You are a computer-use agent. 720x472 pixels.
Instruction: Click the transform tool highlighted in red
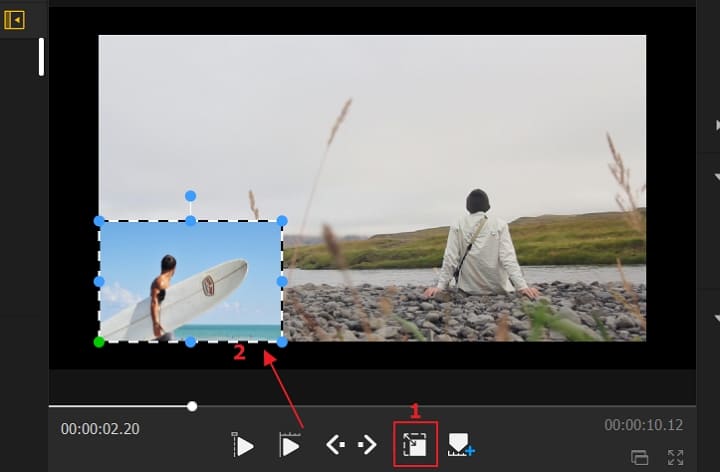[x=415, y=446]
